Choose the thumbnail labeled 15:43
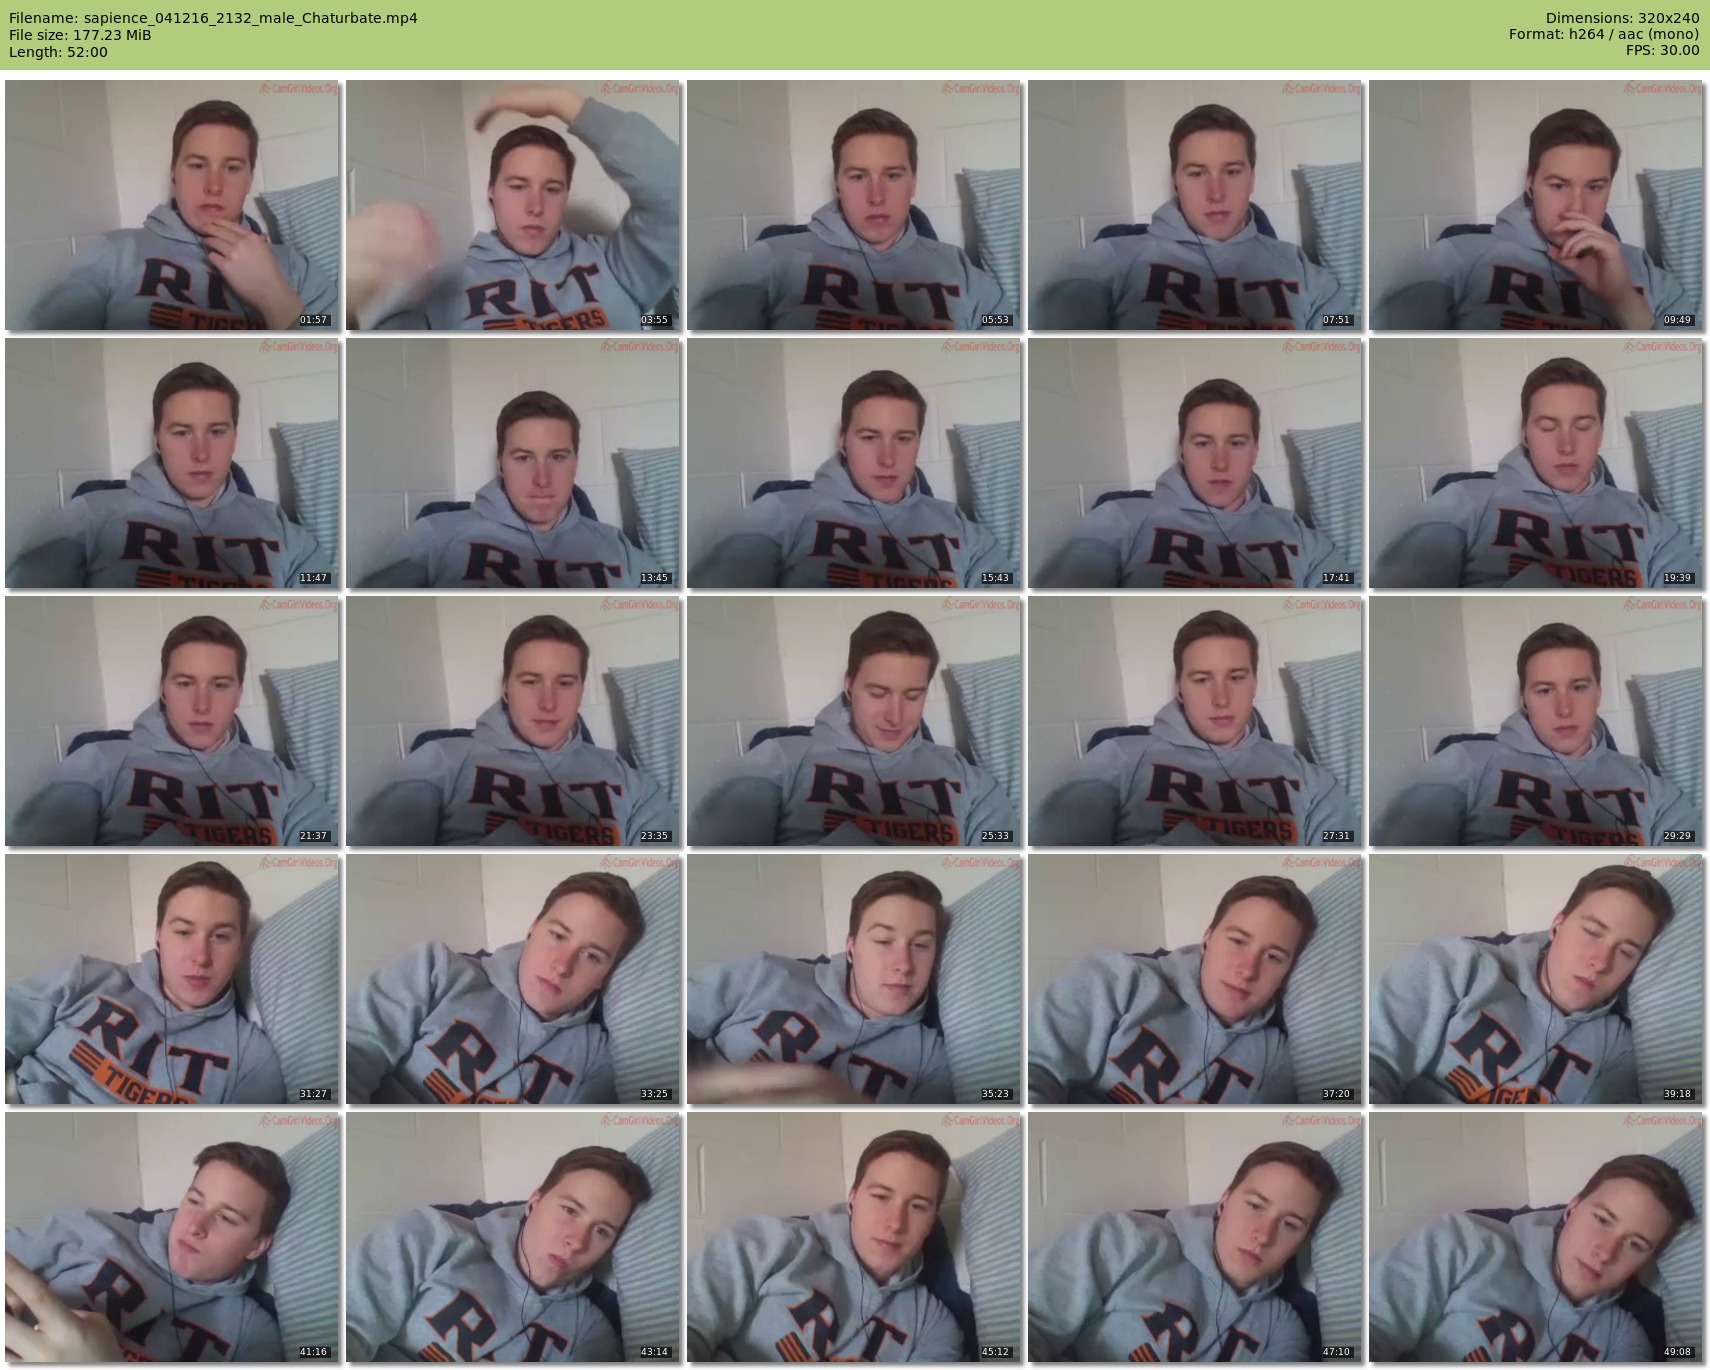Image resolution: width=1710 pixels, height=1370 pixels. (x=854, y=463)
